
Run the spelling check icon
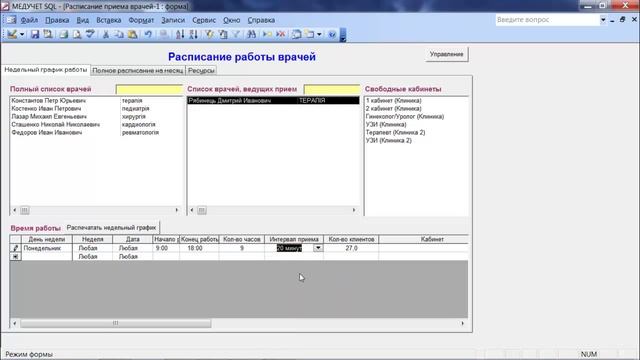tap(90, 34)
